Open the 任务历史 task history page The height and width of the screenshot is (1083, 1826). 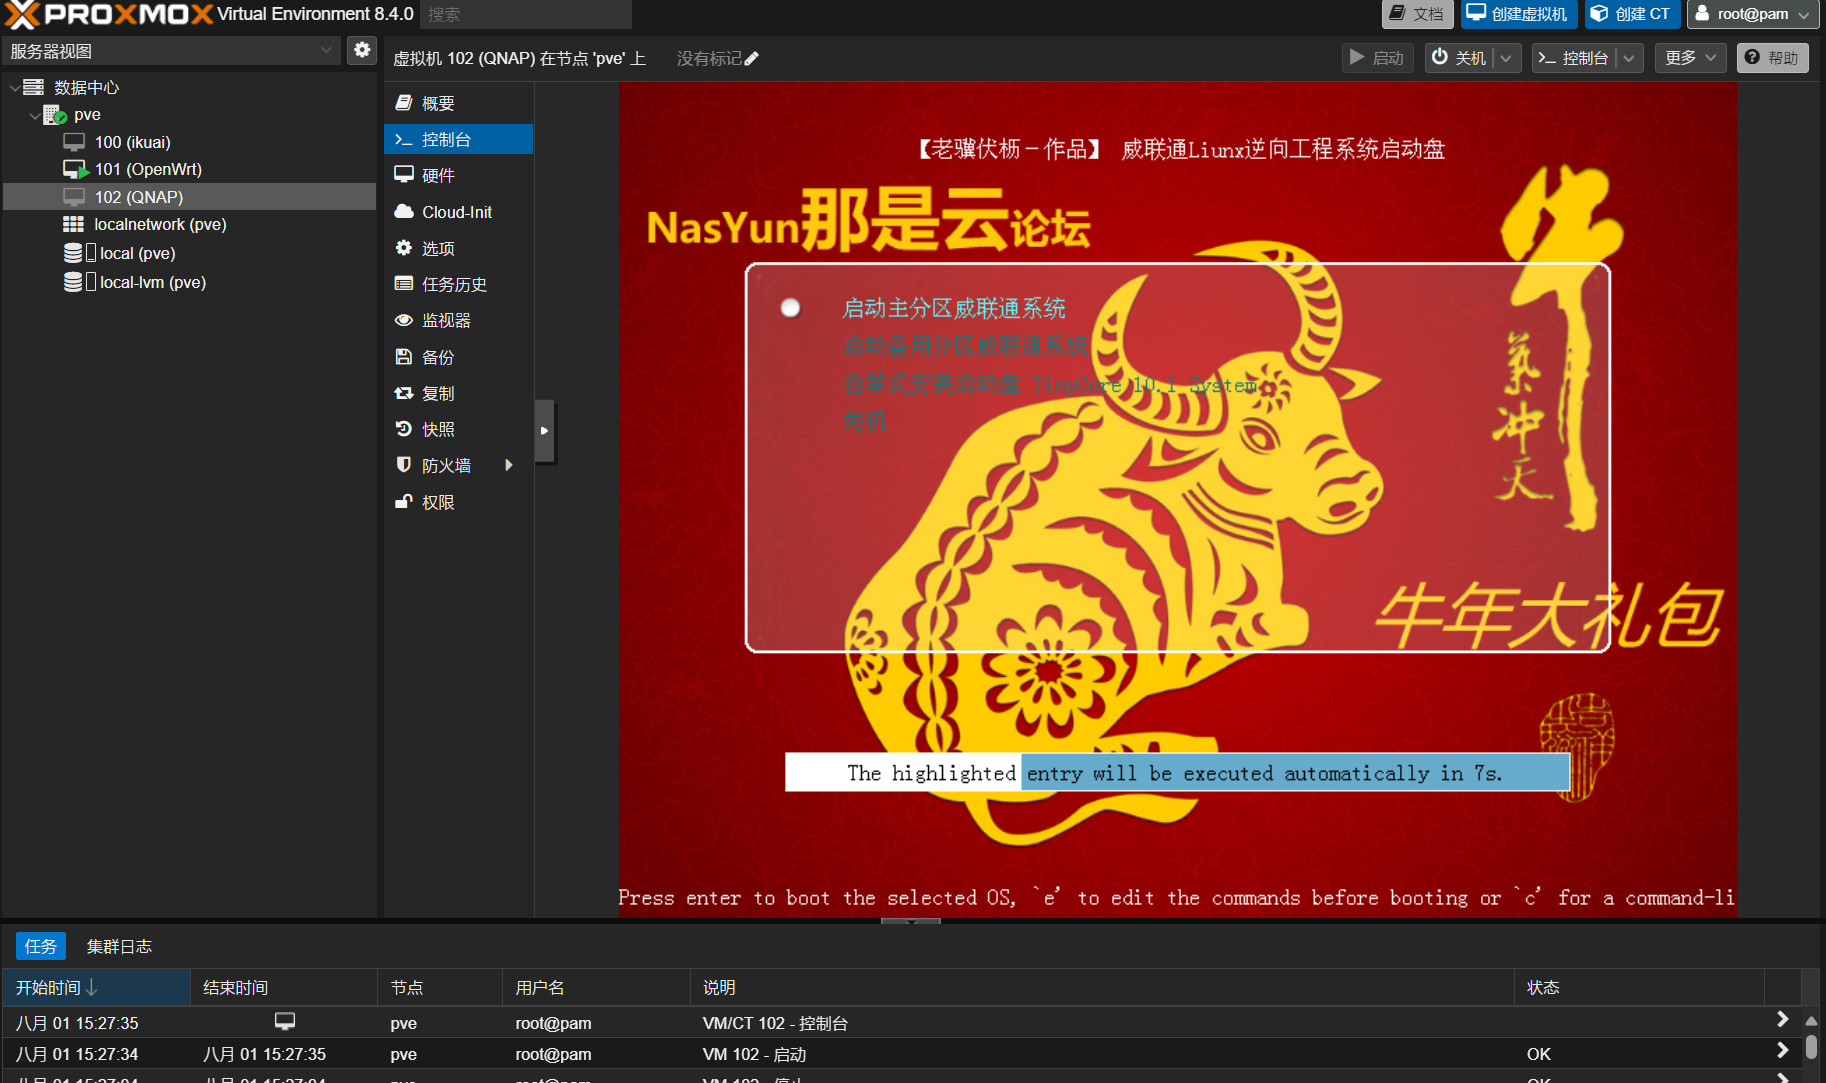click(458, 284)
